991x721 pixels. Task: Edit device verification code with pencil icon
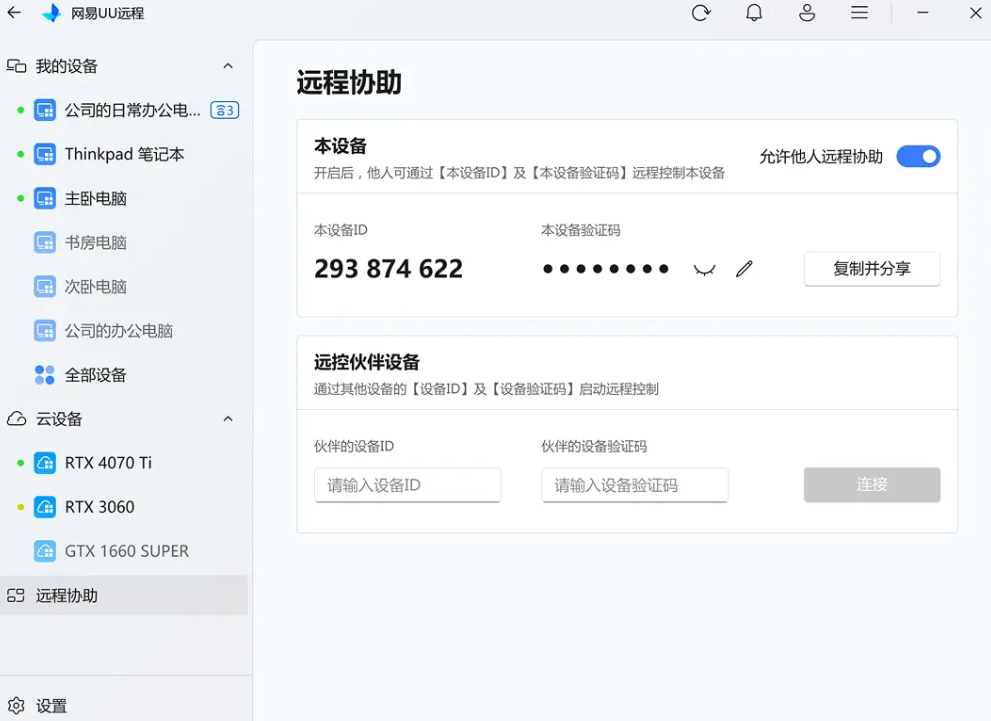(x=744, y=269)
